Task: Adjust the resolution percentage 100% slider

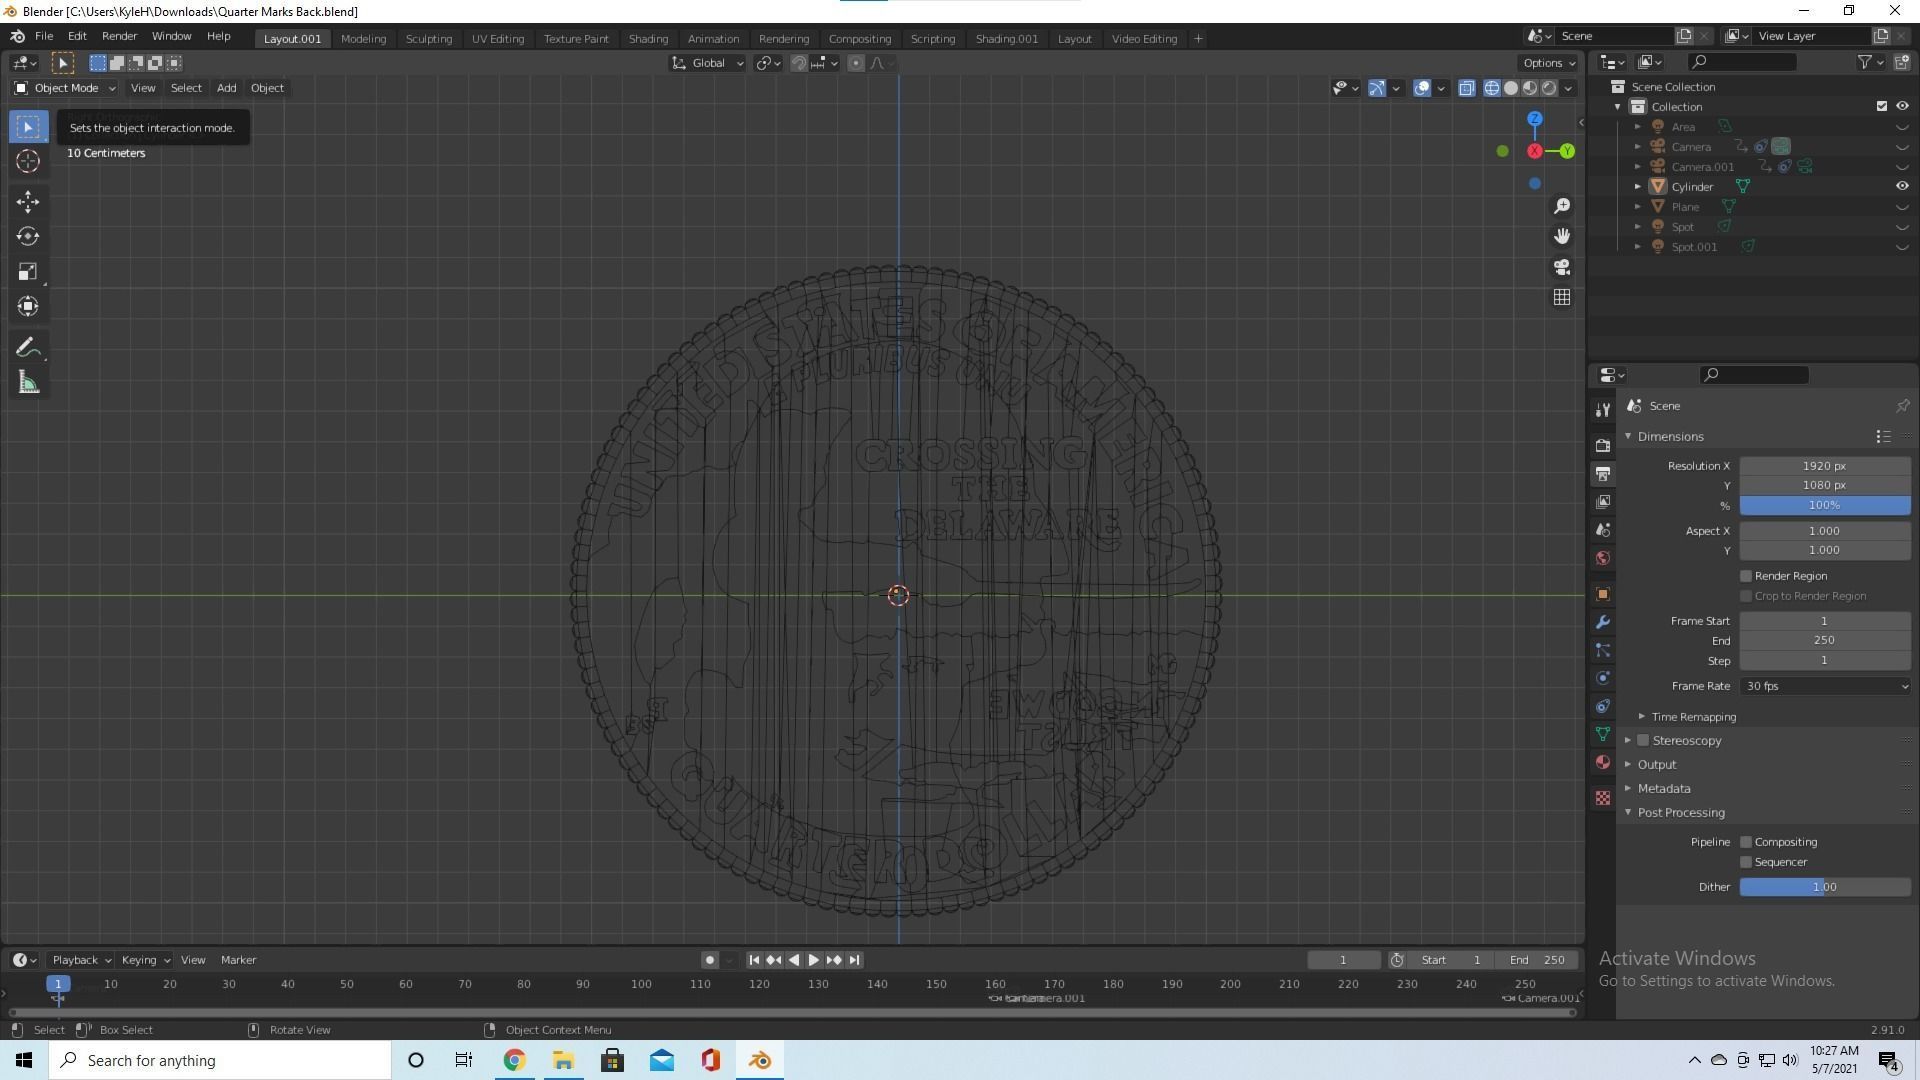Action: point(1825,506)
